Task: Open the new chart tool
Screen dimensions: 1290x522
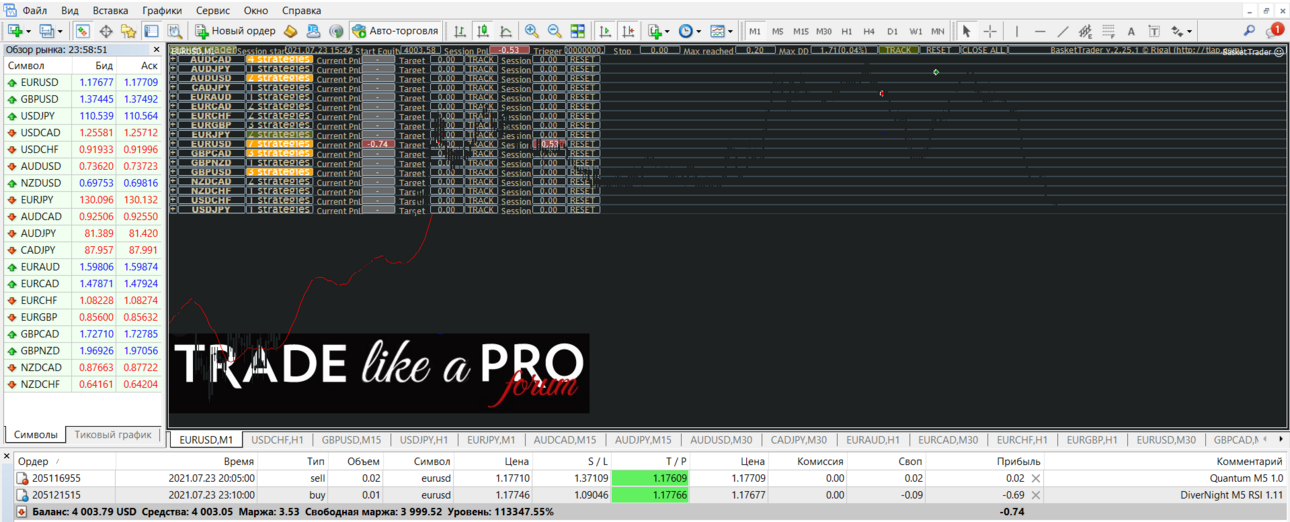Action: [14, 31]
